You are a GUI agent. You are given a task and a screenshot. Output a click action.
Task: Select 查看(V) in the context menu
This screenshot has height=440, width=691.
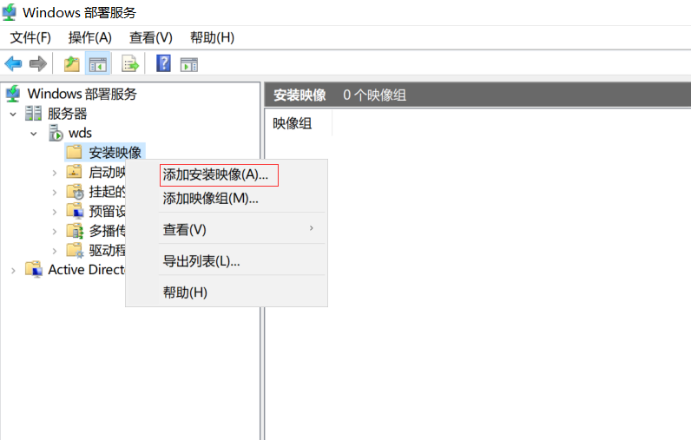point(226,229)
